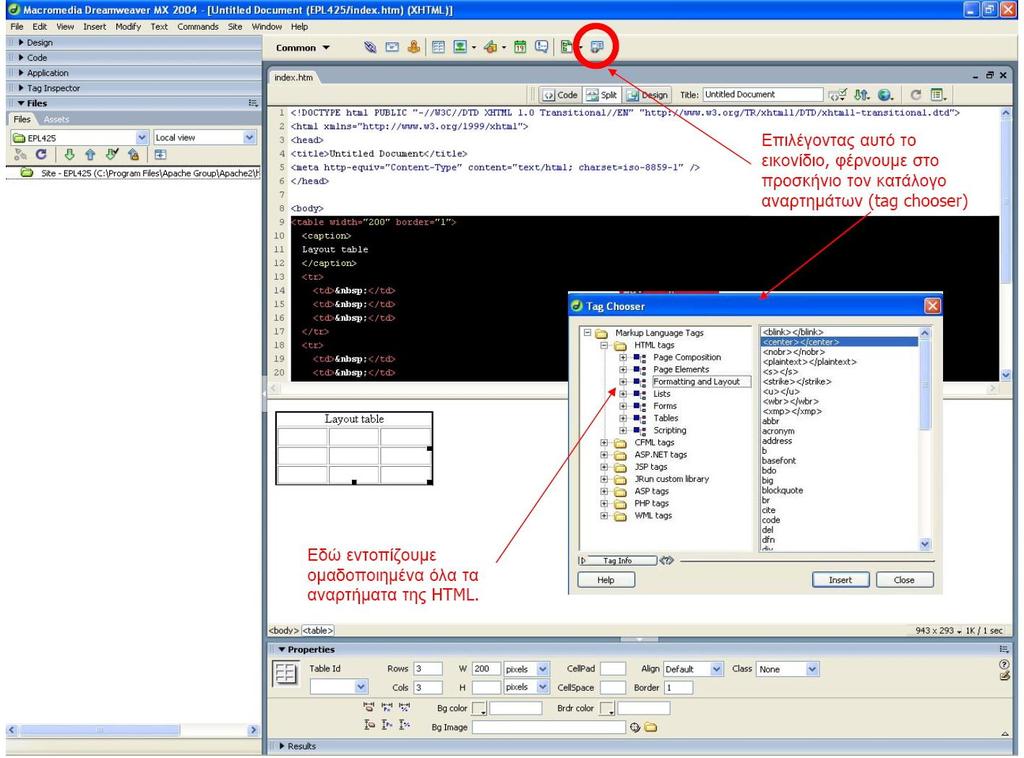Expand the CFML tags node

[604, 443]
